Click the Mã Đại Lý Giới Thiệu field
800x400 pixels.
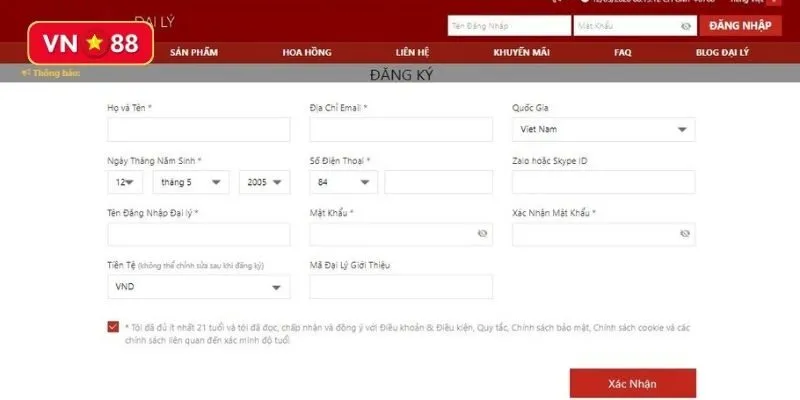[x=401, y=287]
